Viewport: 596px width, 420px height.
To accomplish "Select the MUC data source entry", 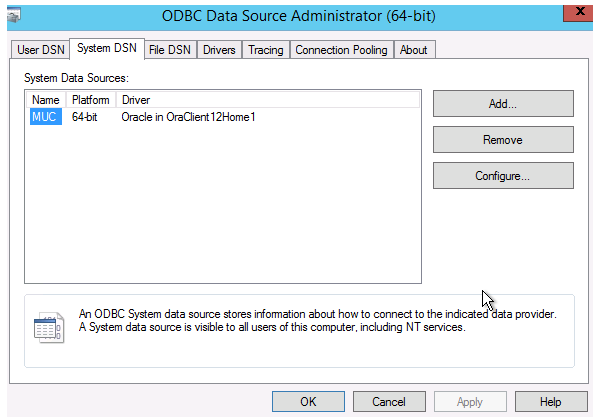I will [46, 117].
